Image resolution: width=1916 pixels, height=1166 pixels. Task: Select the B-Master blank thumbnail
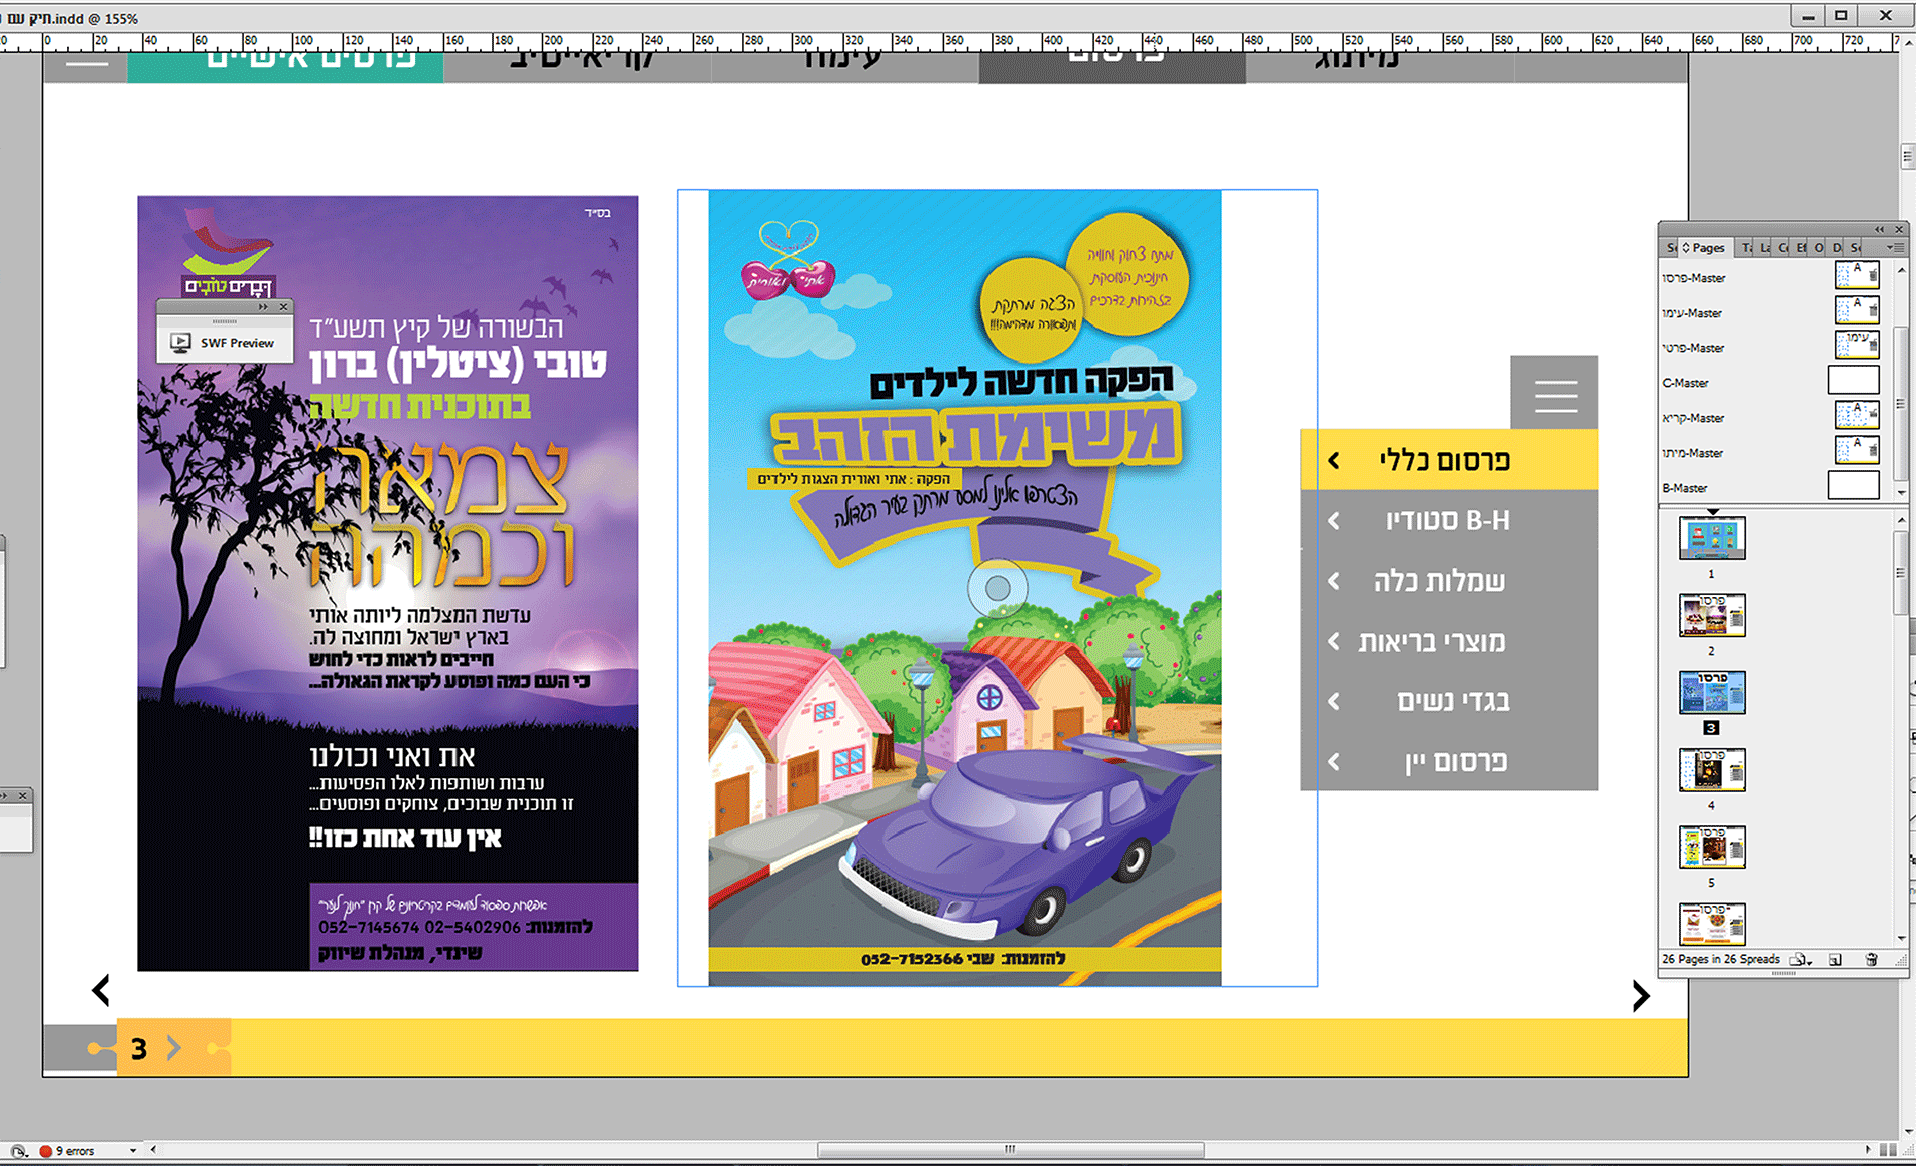tap(1853, 486)
